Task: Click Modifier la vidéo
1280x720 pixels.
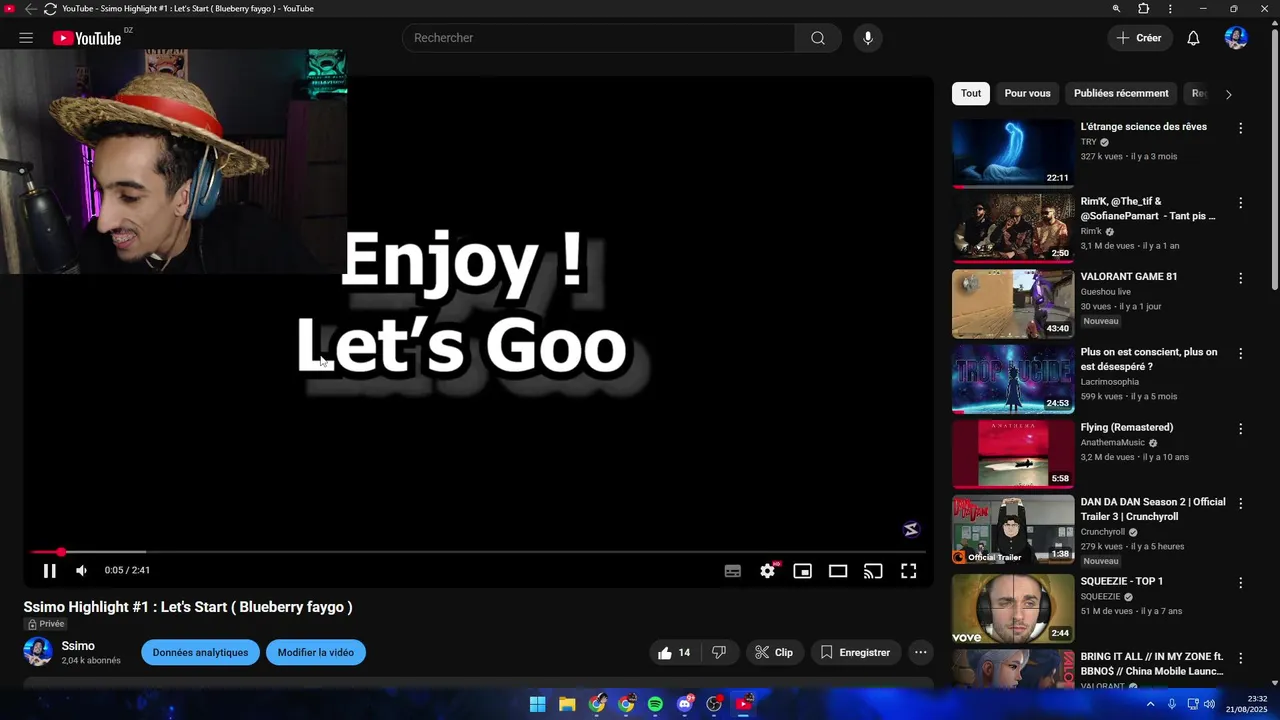Action: click(x=316, y=652)
